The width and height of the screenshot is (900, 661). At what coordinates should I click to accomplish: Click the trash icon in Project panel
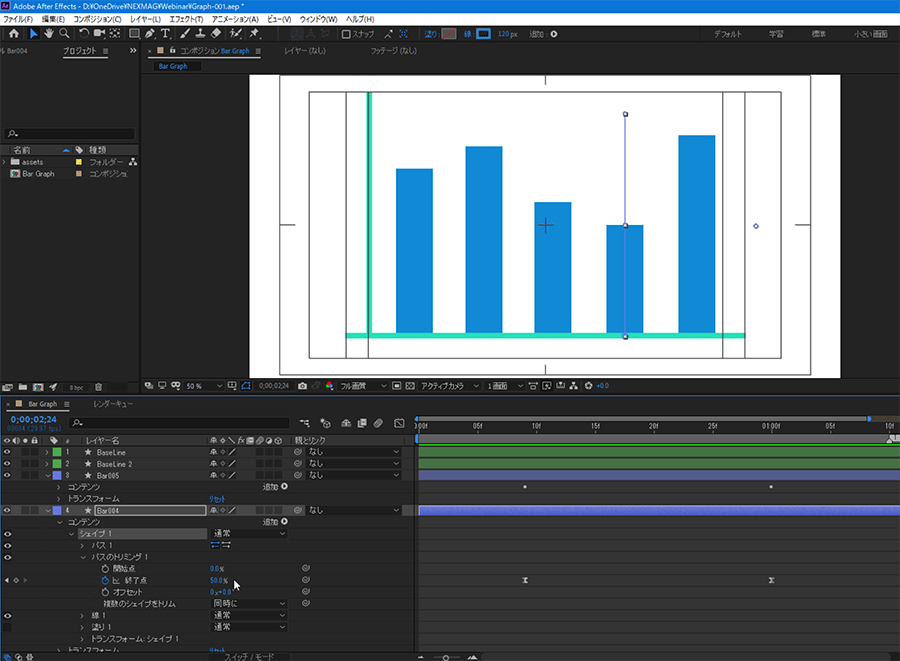click(98, 386)
